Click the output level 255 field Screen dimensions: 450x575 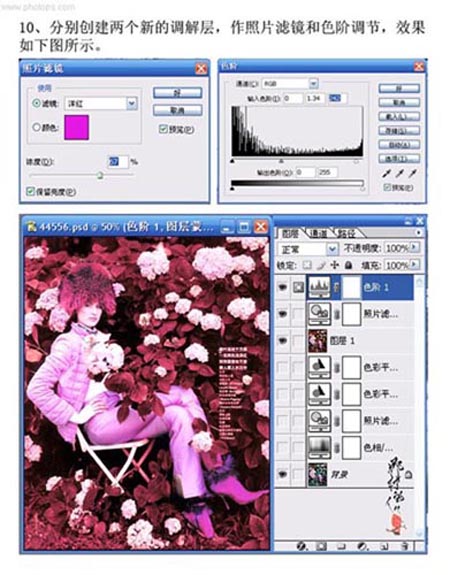328,172
